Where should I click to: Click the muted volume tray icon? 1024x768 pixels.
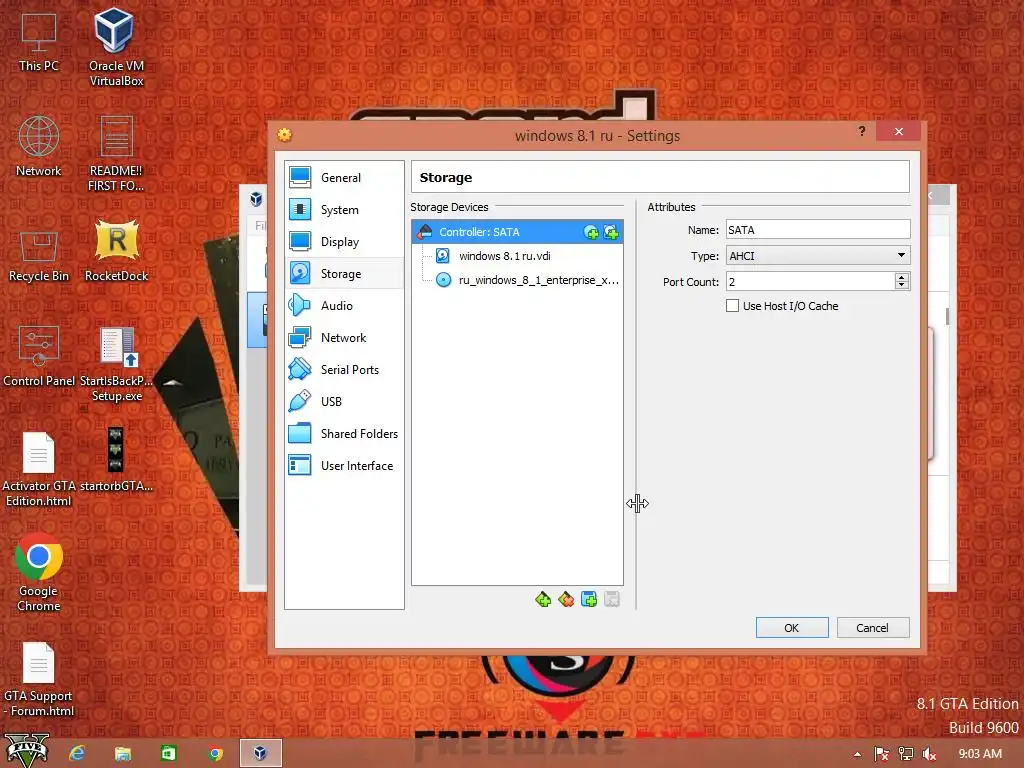pos(930,754)
